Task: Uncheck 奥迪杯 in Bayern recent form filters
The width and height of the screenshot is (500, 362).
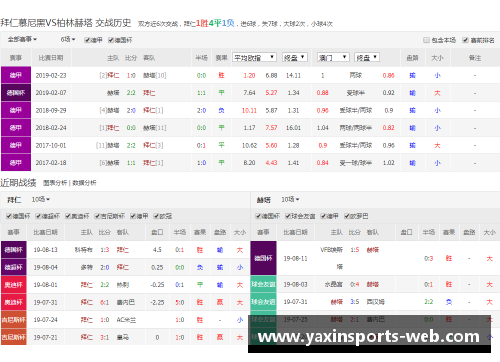Action: [68, 216]
